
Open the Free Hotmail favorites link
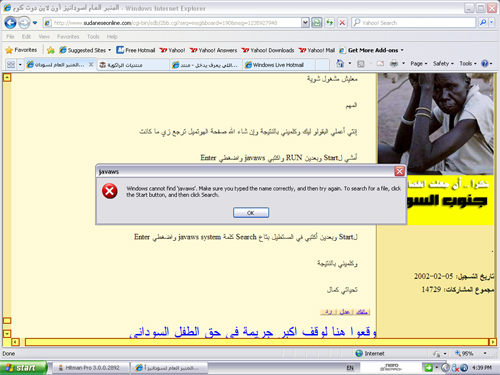pyautogui.click(x=136, y=50)
